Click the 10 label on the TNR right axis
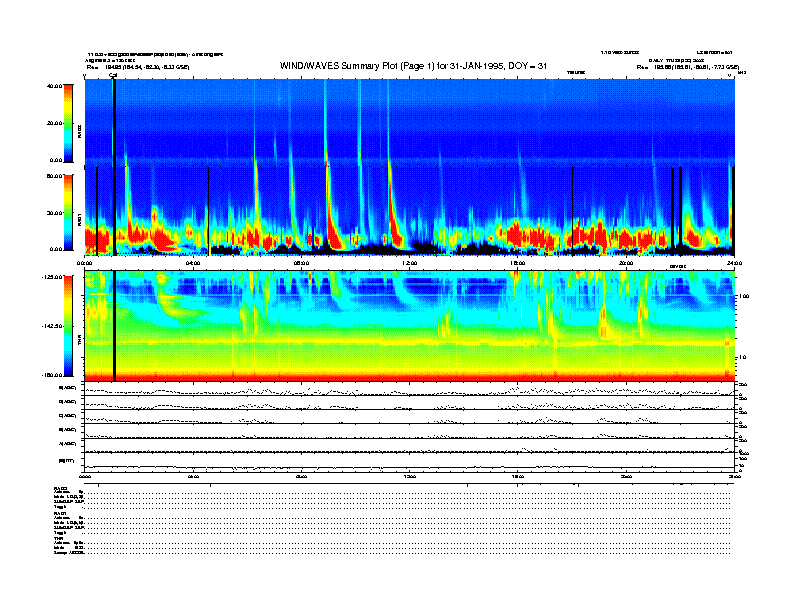792x612 pixels. 743,358
